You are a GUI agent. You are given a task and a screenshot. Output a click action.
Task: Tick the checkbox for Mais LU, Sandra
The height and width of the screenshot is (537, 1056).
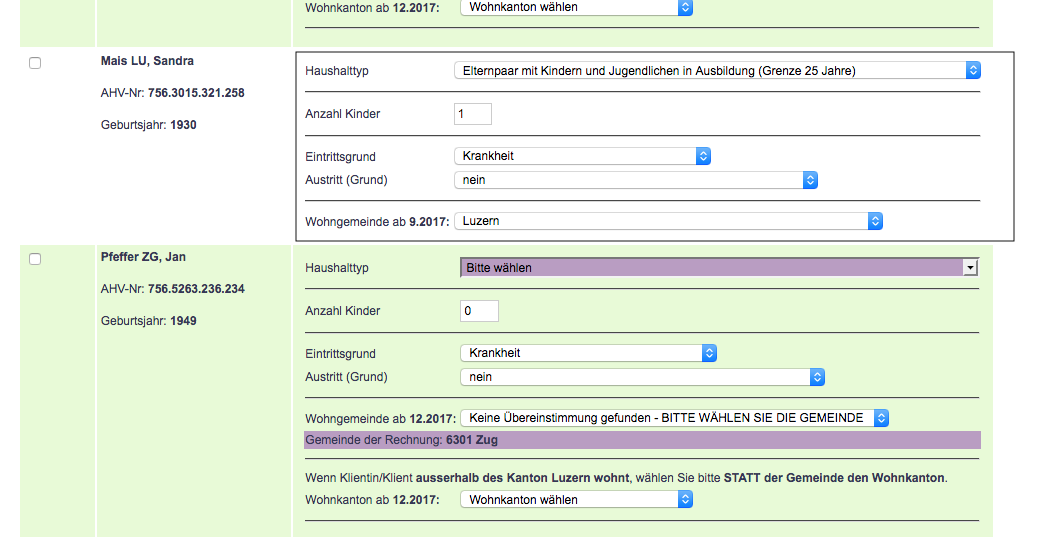(x=35, y=63)
